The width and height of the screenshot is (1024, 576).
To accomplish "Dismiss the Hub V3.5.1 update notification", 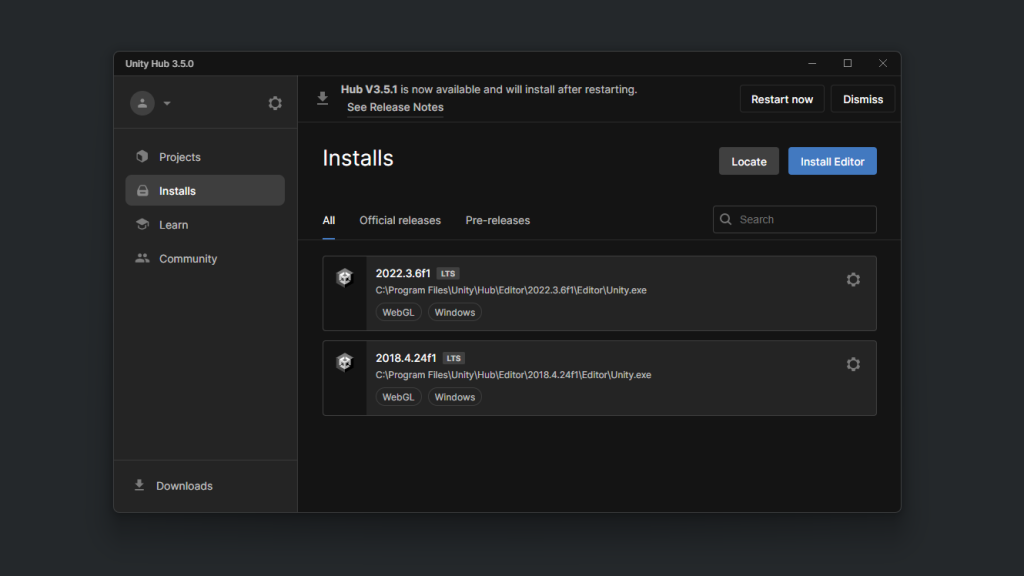I will pos(862,98).
